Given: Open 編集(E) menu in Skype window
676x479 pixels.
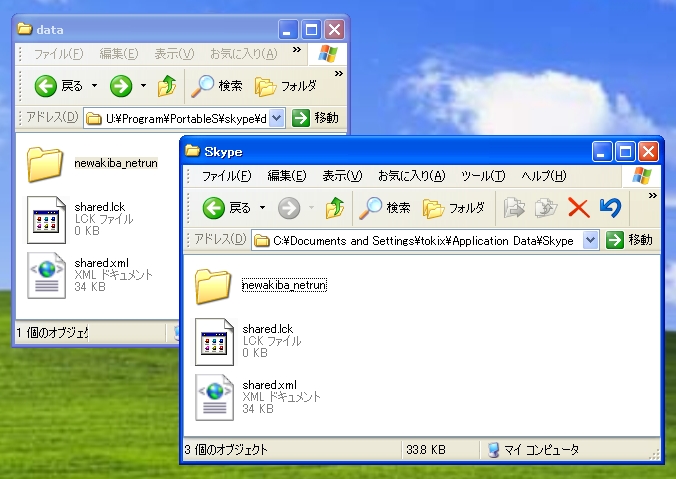Looking at the screenshot, I should 287,176.
